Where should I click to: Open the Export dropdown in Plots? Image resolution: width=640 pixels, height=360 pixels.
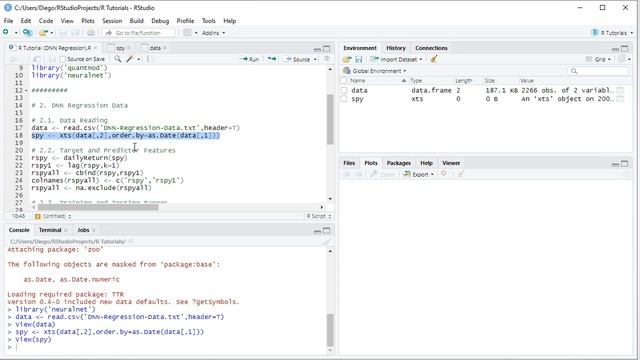click(x=419, y=174)
